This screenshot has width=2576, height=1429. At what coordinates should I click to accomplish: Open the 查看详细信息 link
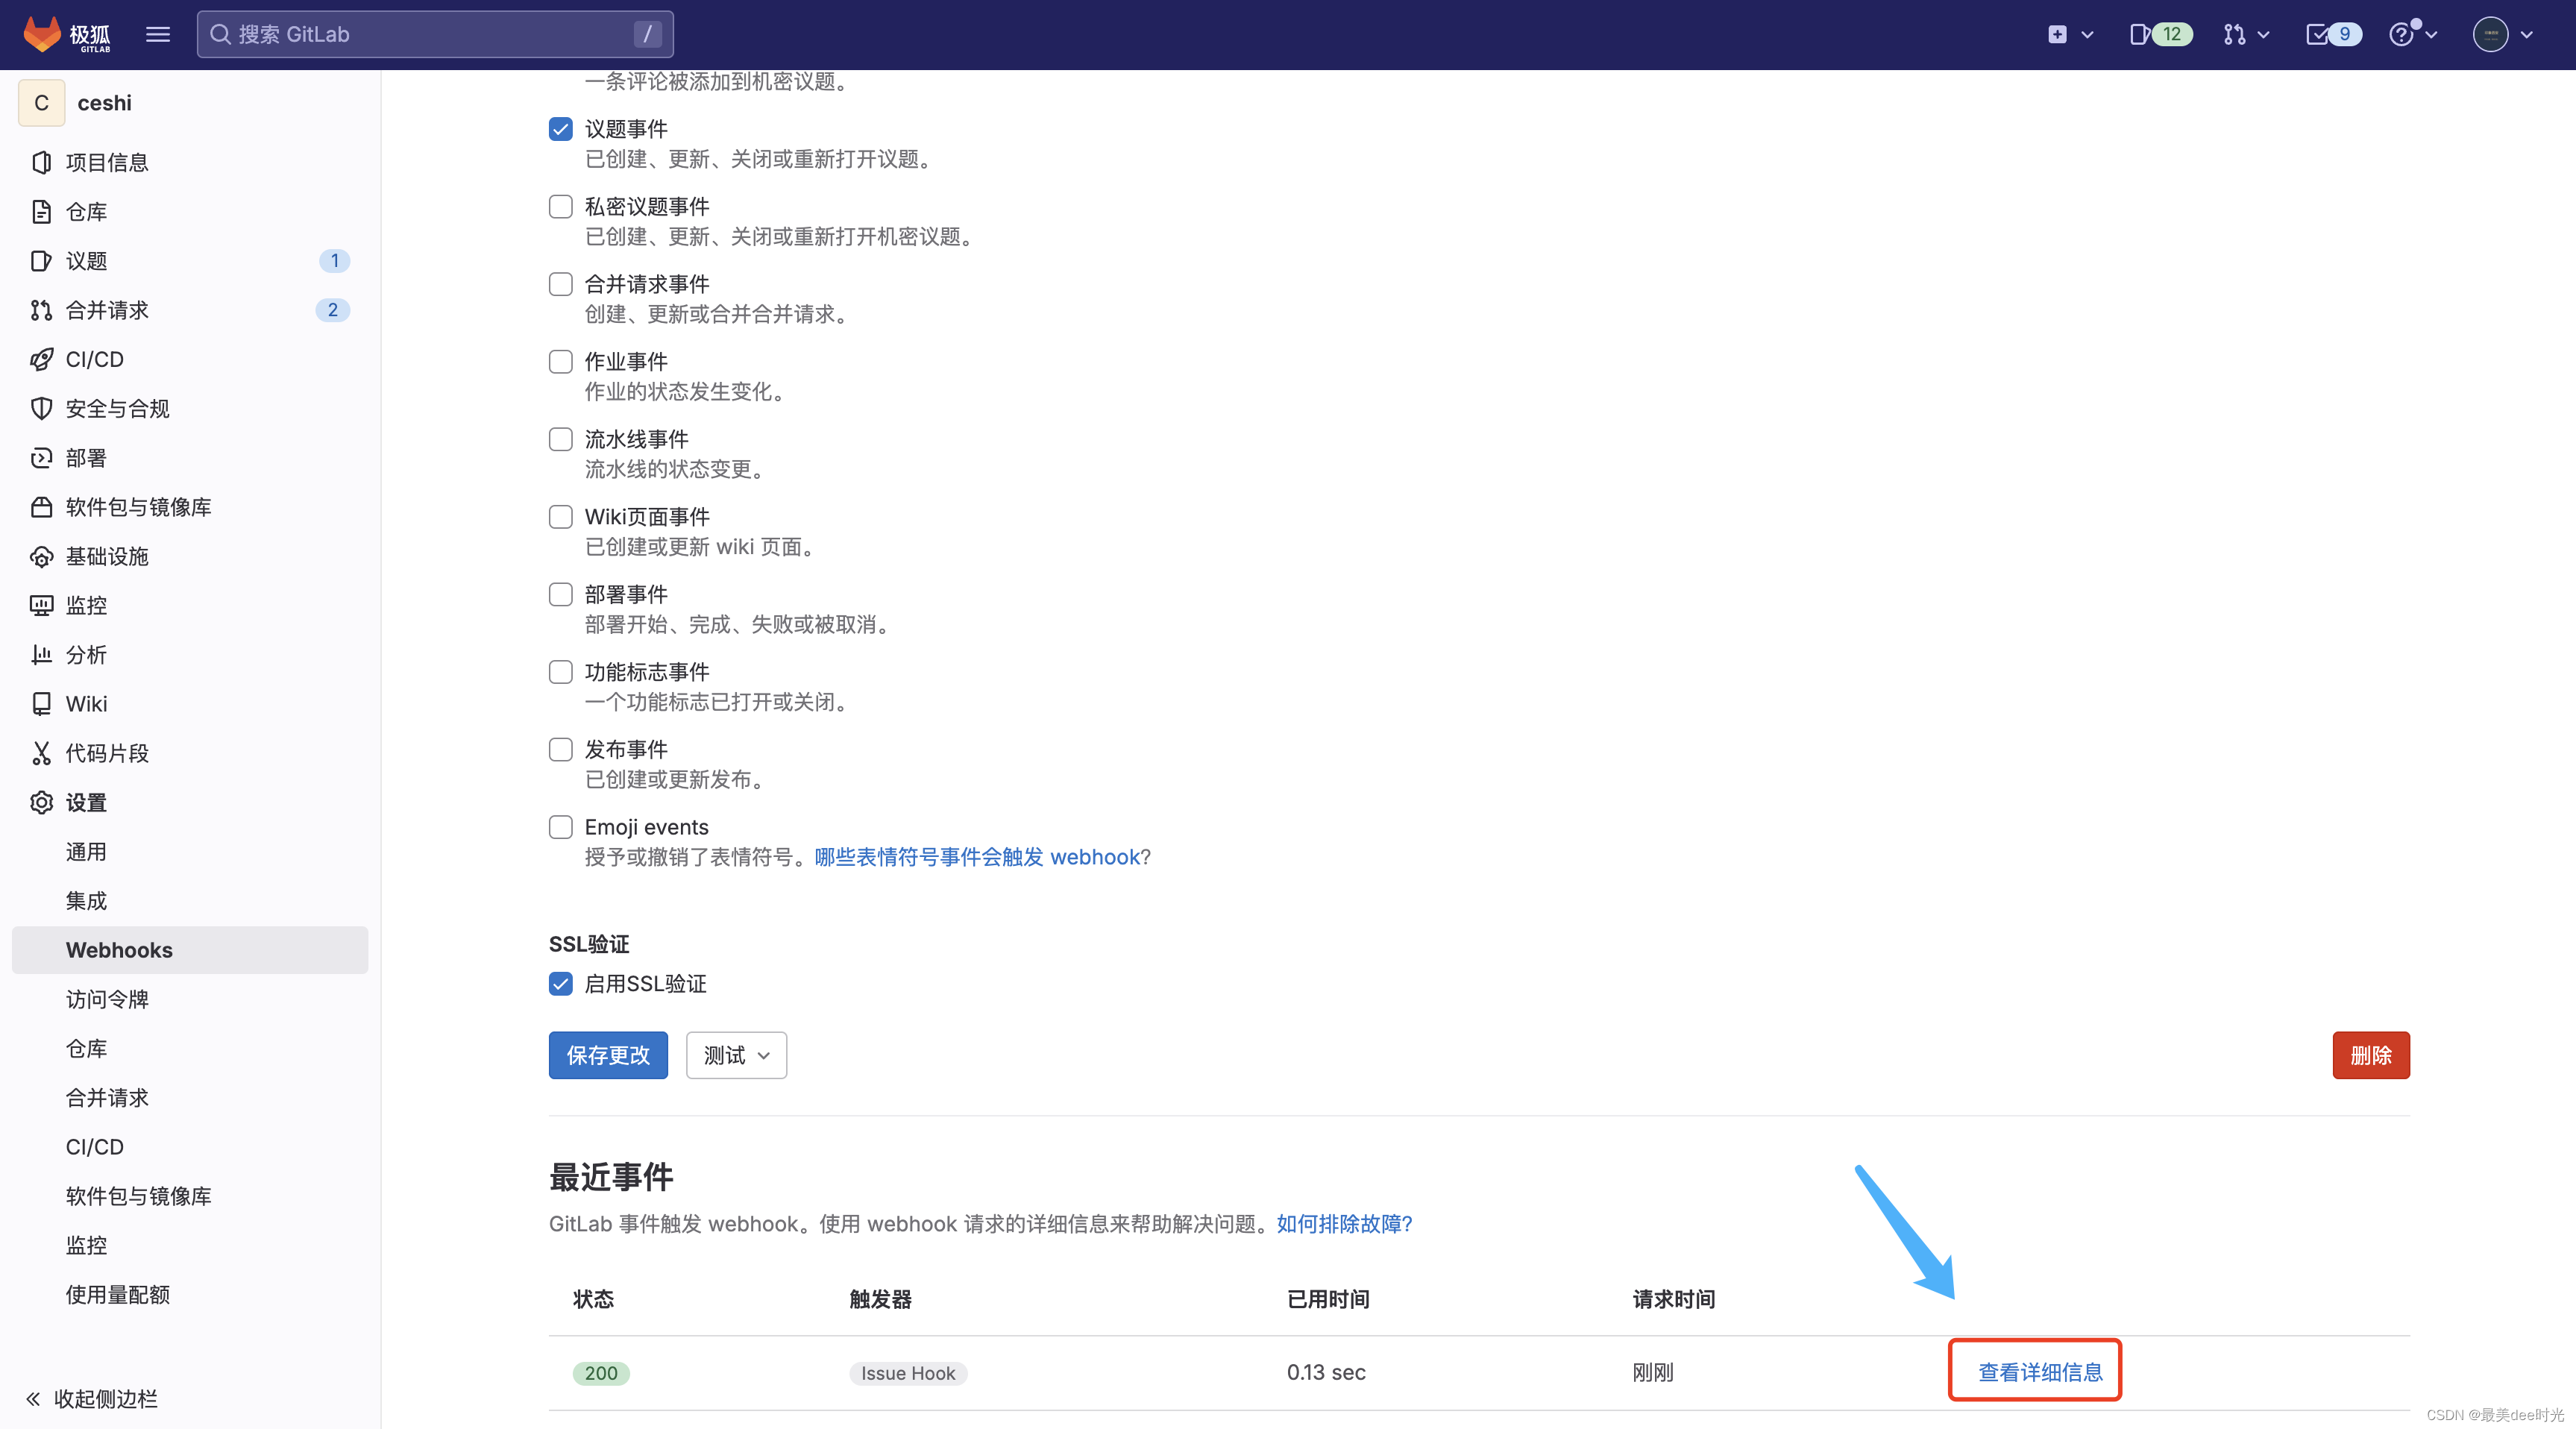[2039, 1372]
